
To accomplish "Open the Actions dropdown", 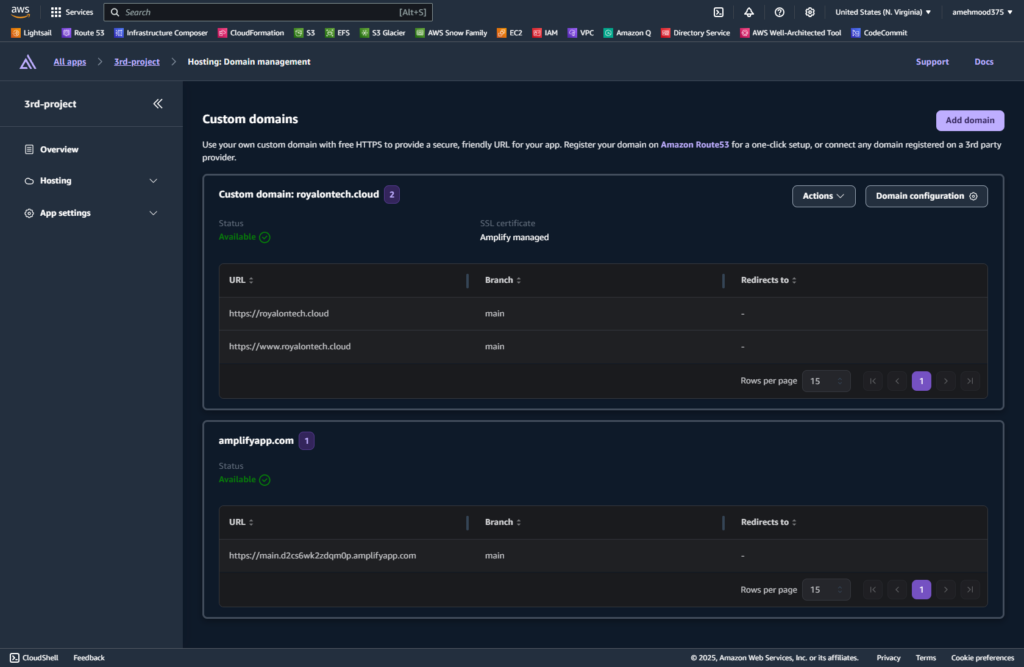I will (x=824, y=196).
